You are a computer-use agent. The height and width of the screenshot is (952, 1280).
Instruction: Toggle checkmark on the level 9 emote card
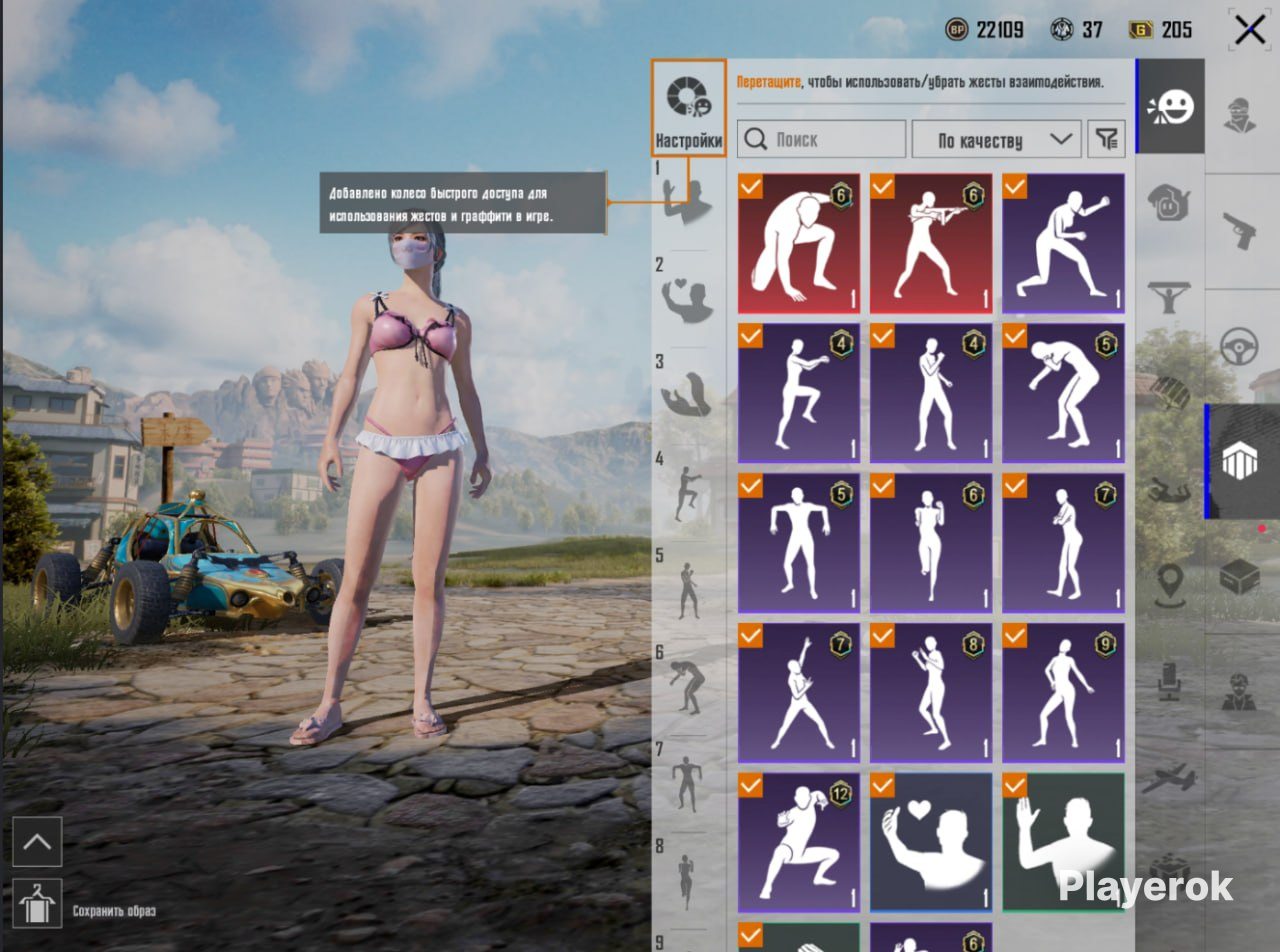[x=1015, y=636]
